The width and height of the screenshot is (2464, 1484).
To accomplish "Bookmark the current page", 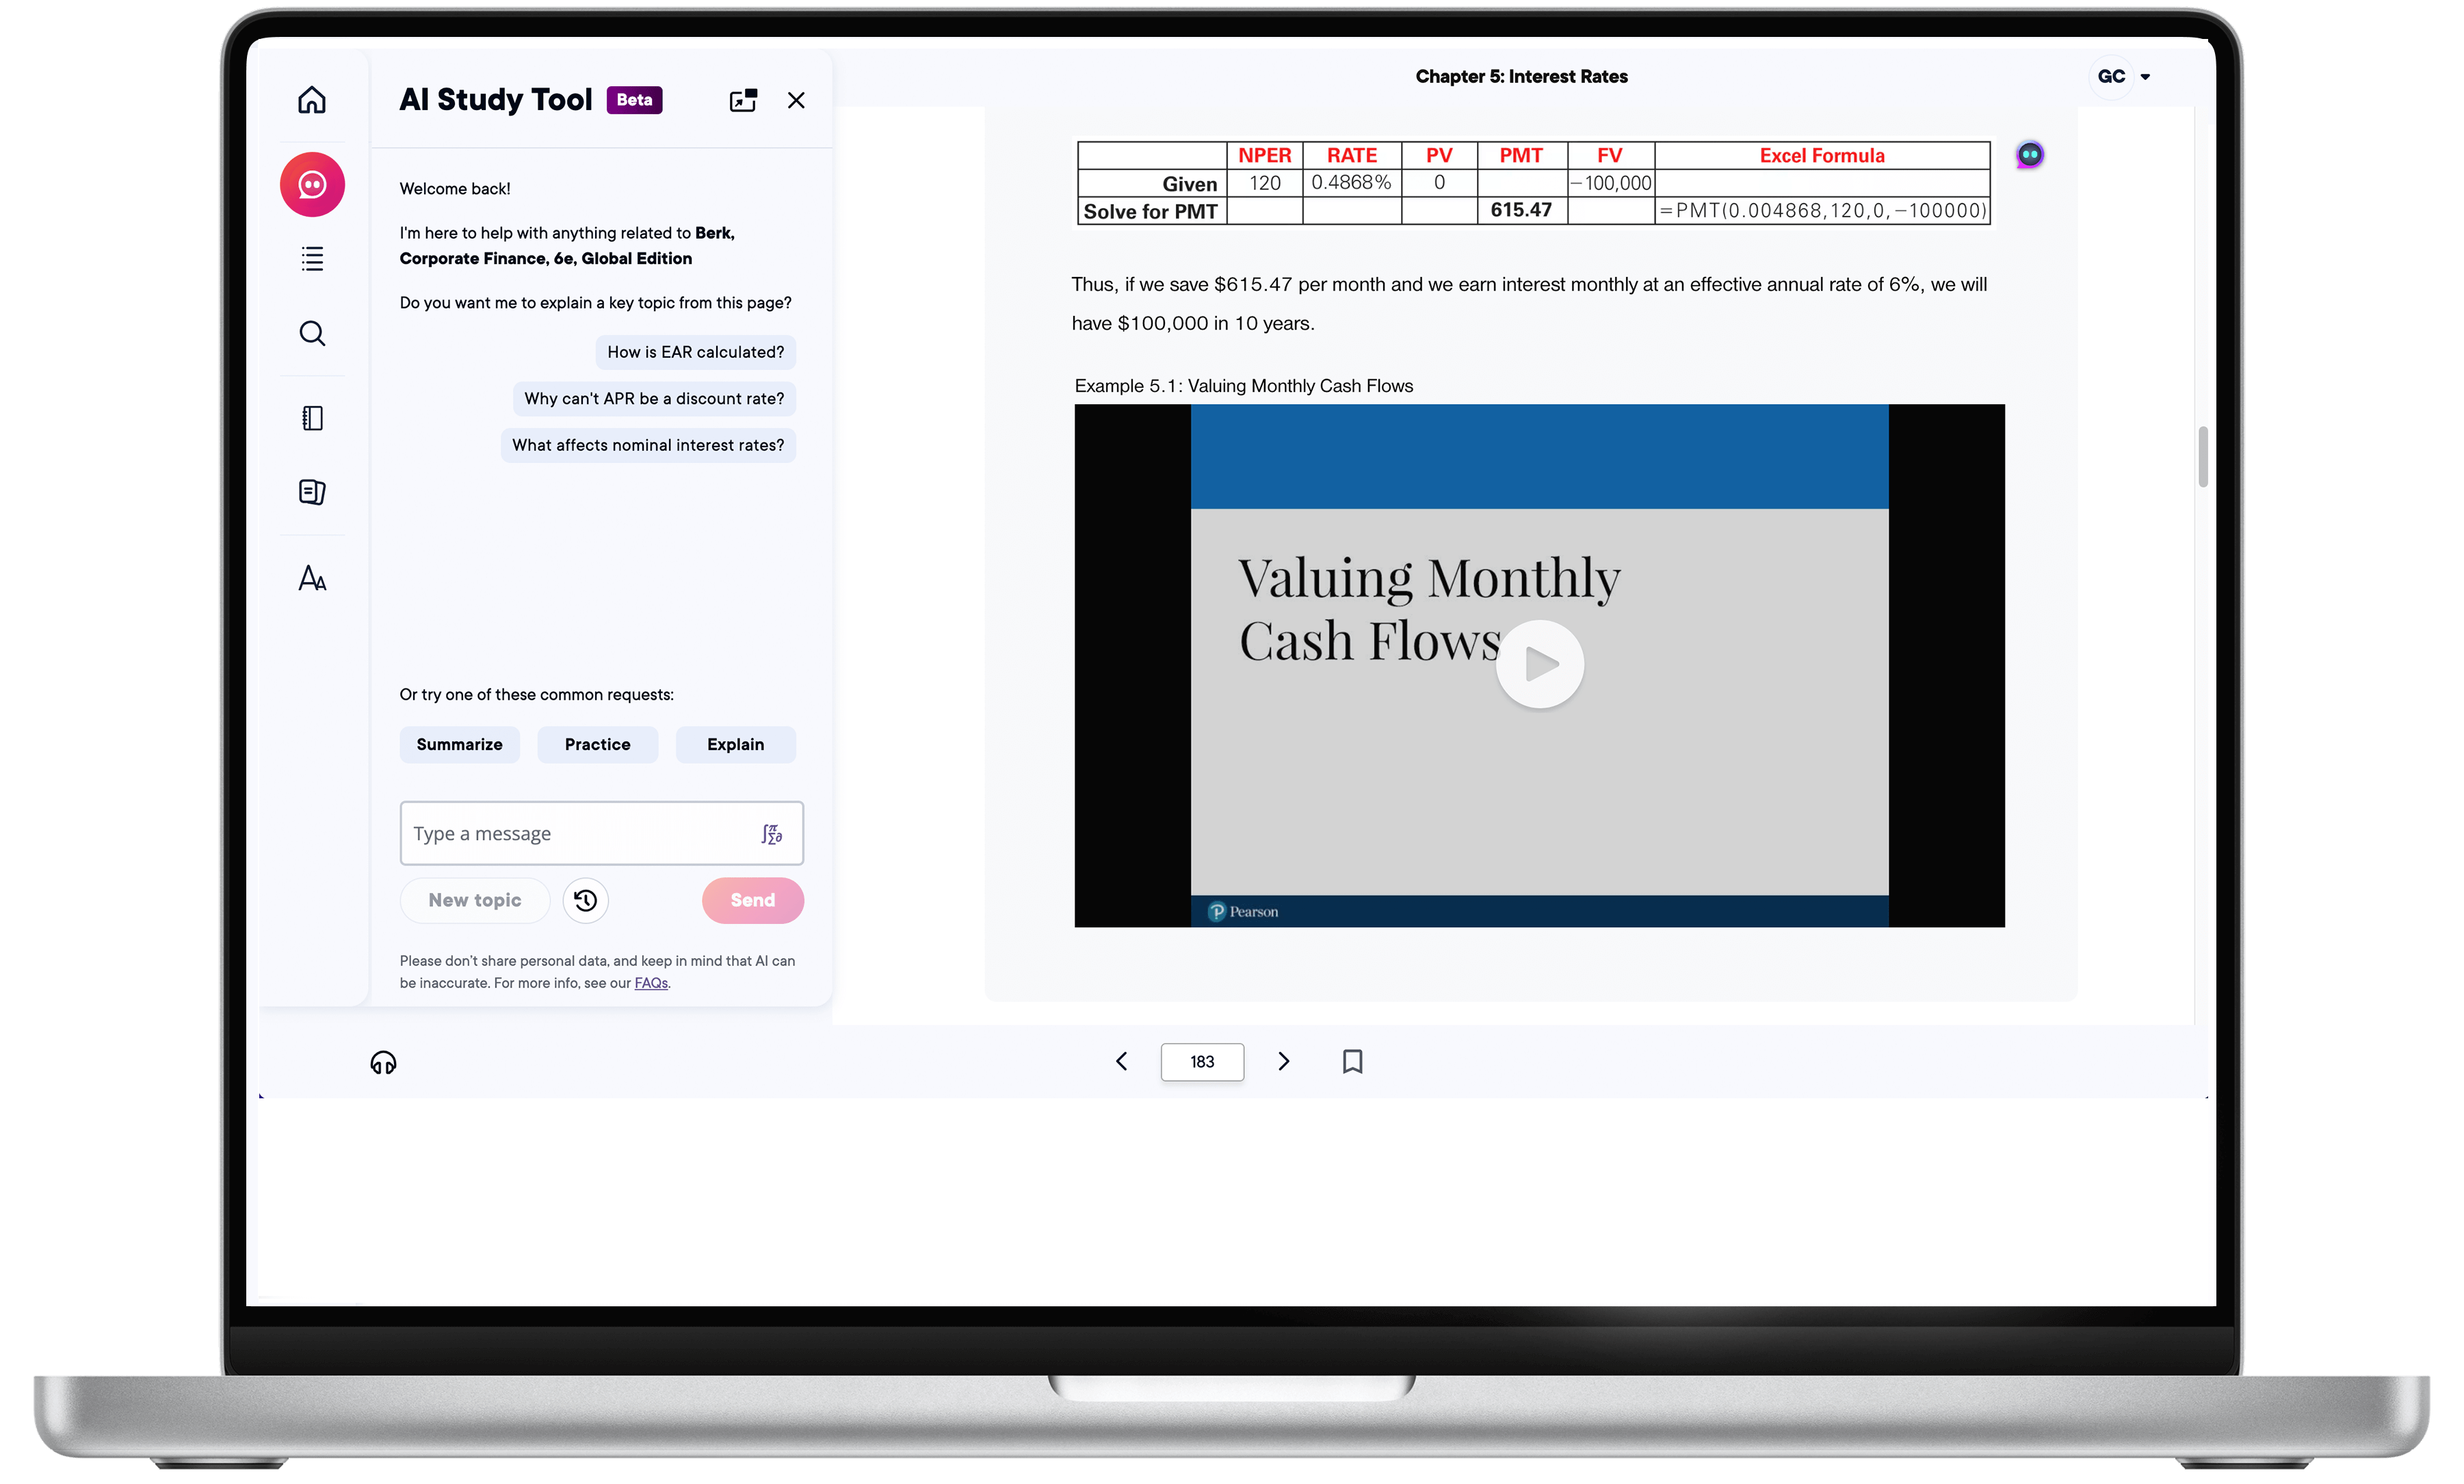I will pyautogui.click(x=1352, y=1061).
